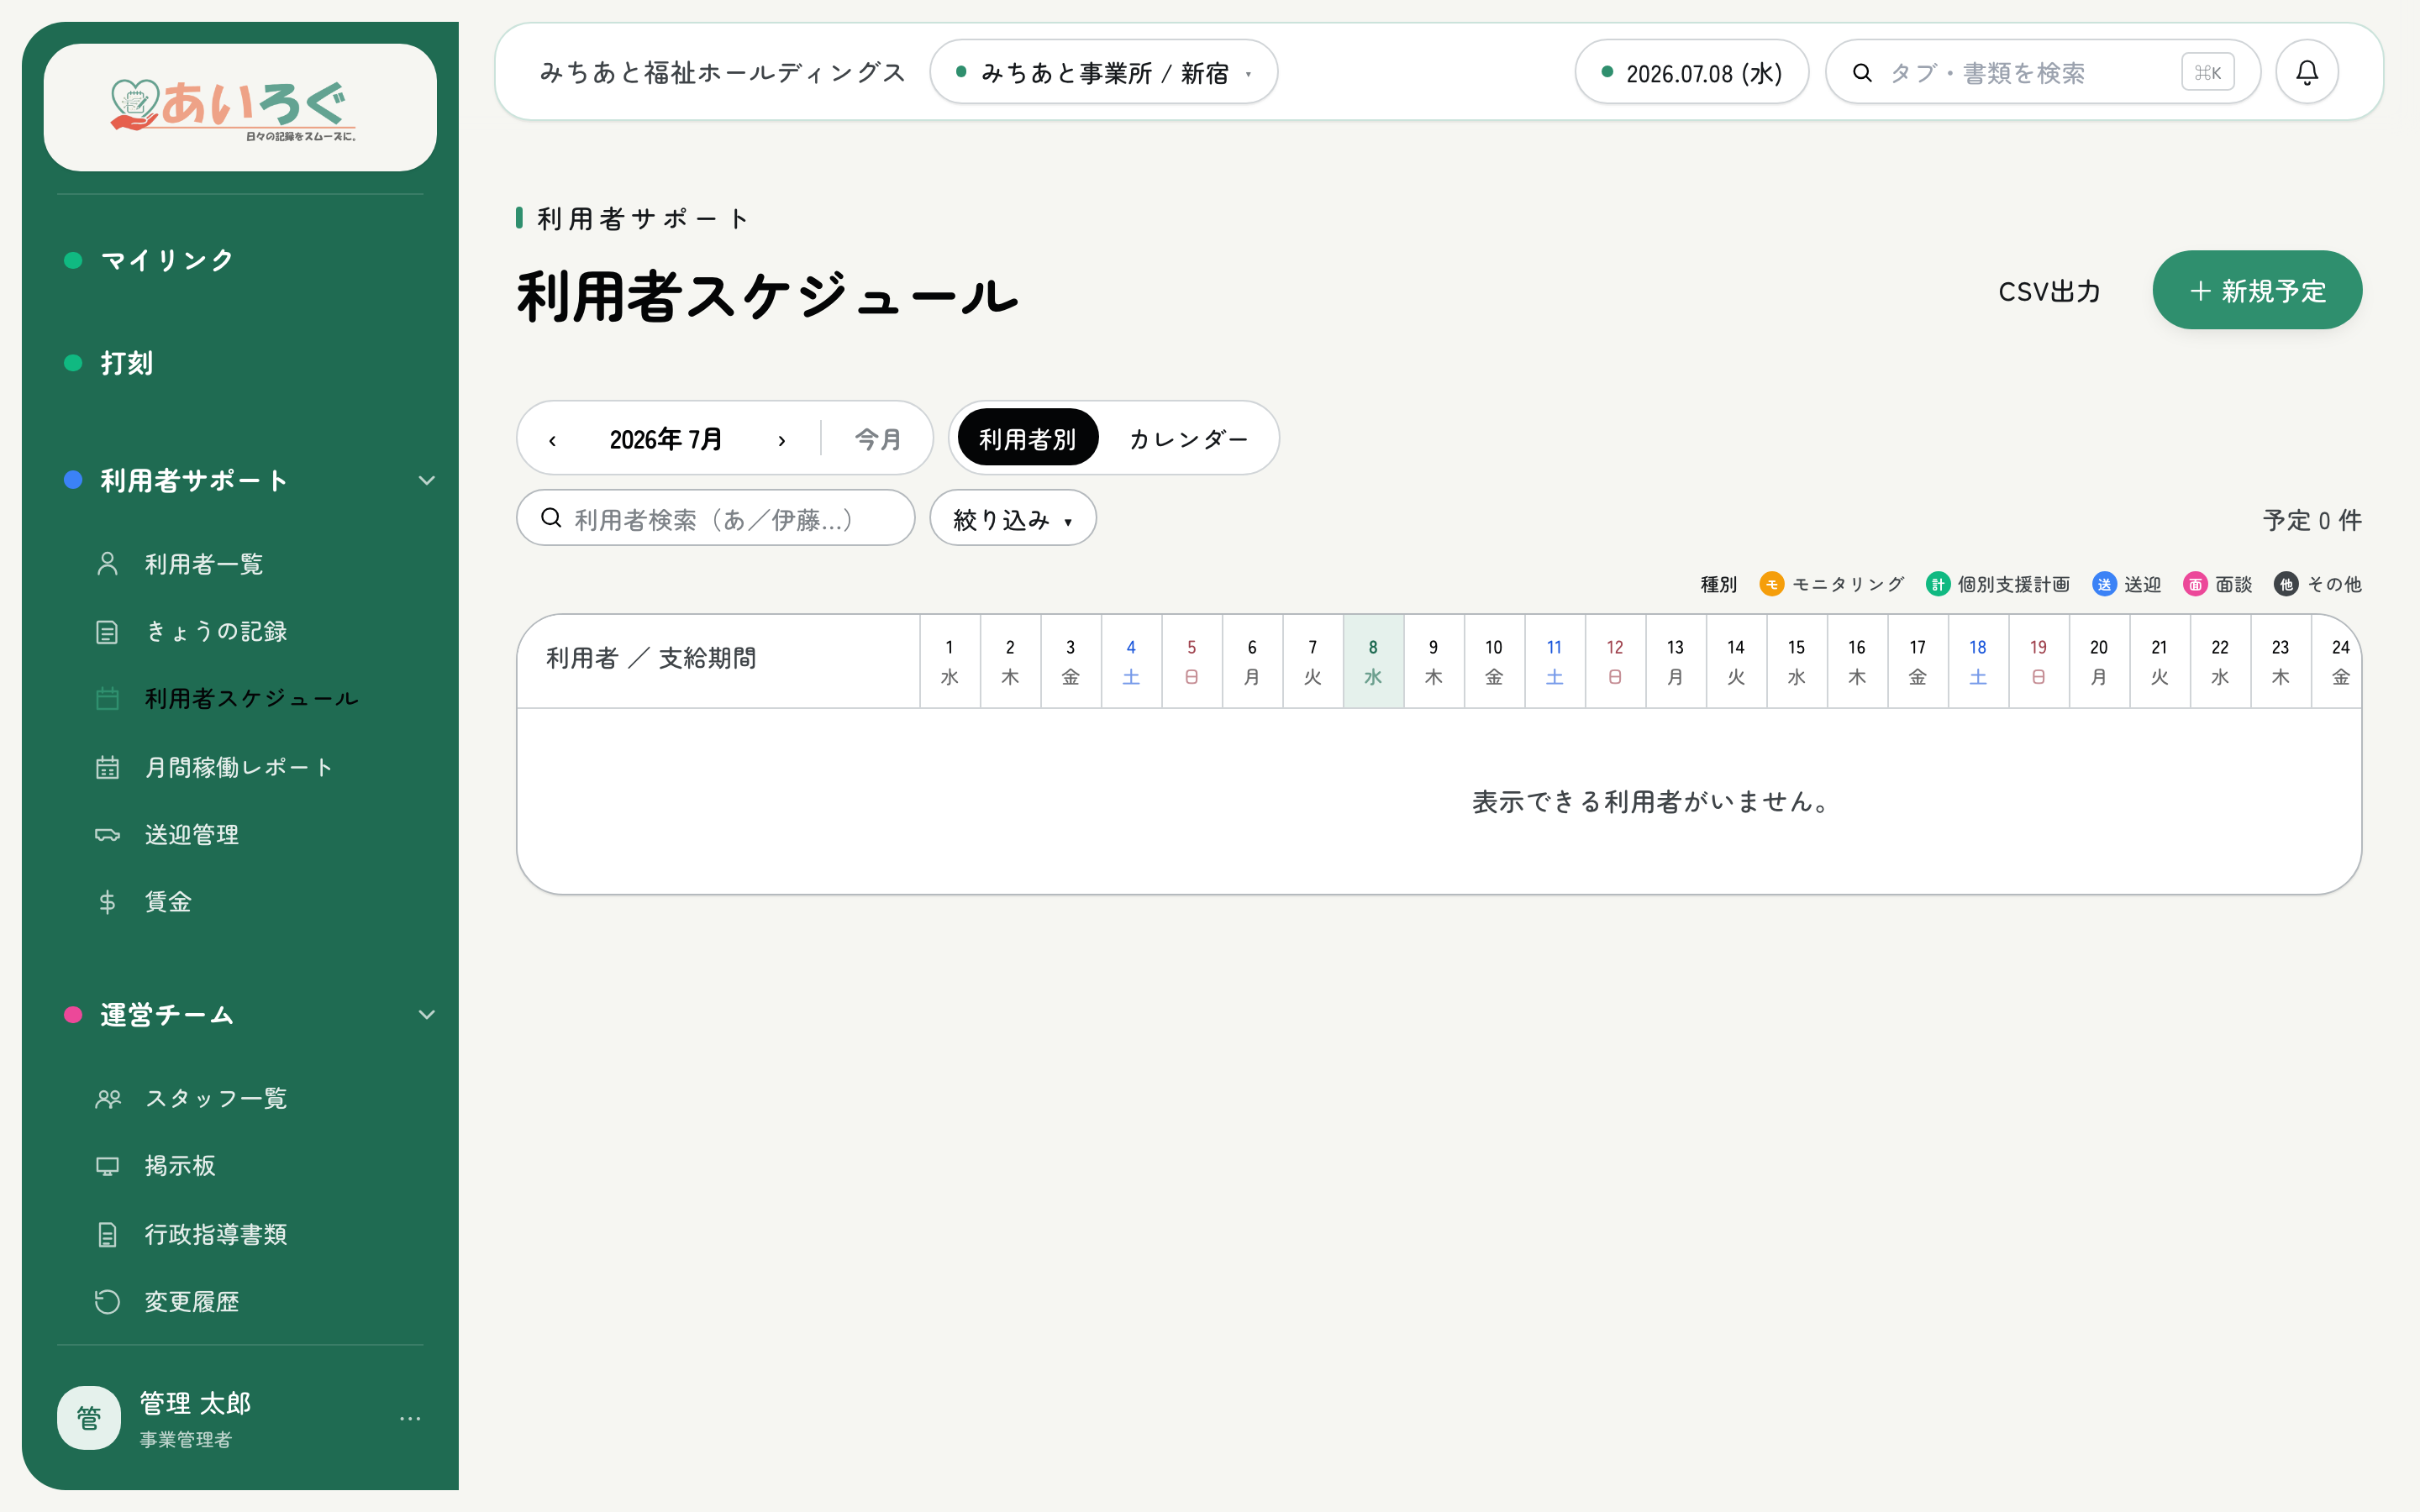Click the 2026.07.08 (水) date pill

coord(1691,72)
